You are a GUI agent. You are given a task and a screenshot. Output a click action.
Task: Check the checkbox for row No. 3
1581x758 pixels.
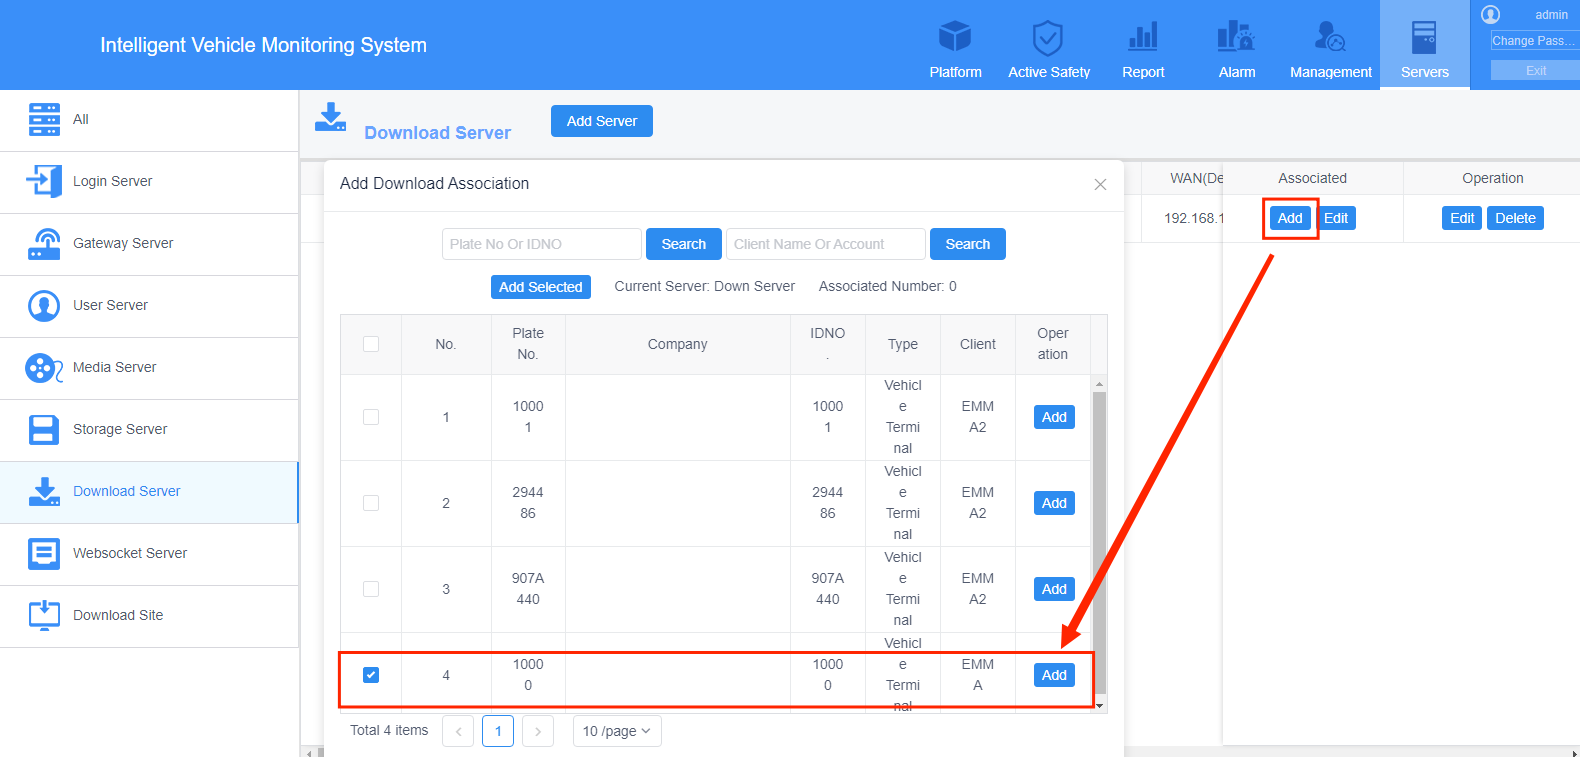pos(371,589)
